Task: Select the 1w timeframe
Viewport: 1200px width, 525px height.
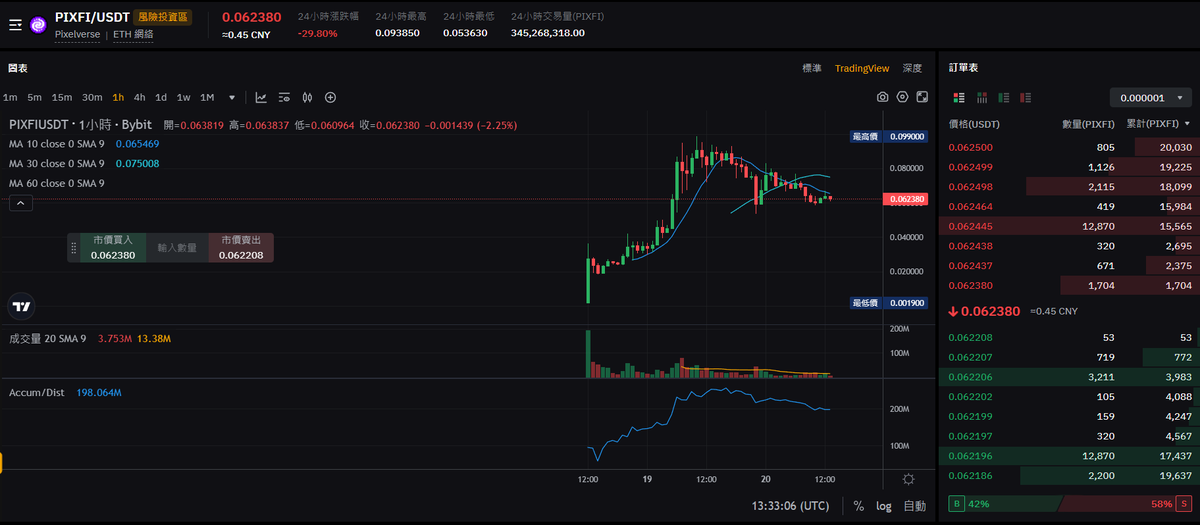Action: click(184, 97)
